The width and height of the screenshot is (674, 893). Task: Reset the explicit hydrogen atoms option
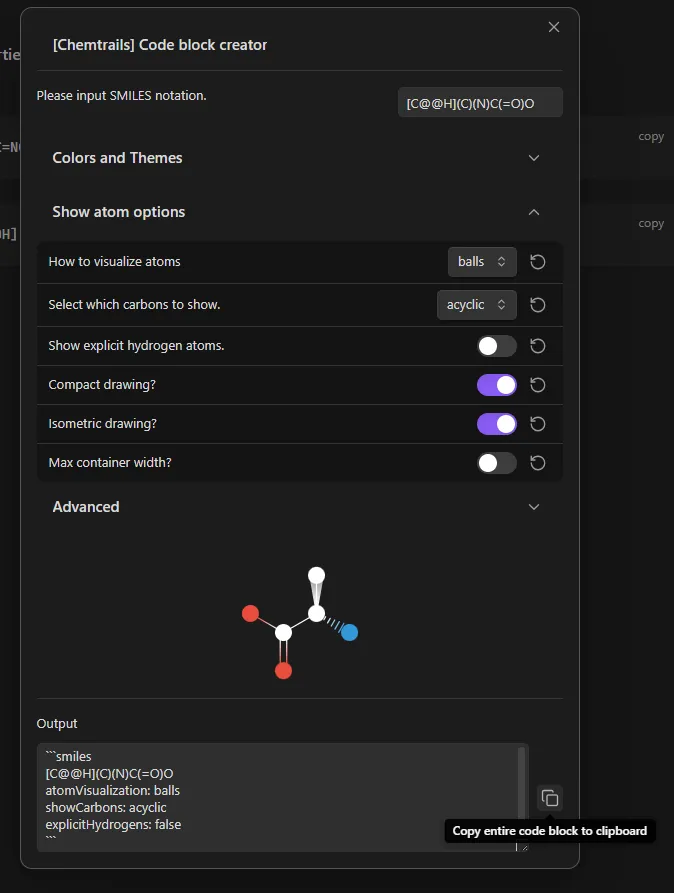[x=538, y=346]
